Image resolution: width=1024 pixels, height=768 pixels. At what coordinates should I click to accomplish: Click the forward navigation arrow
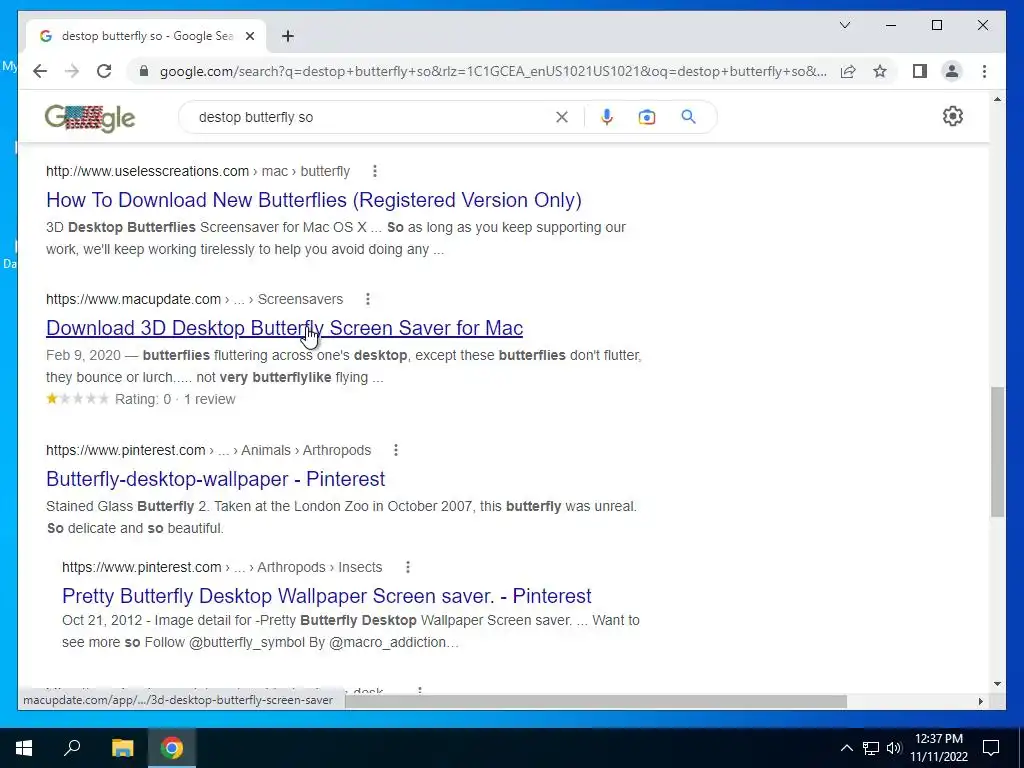(x=72, y=71)
